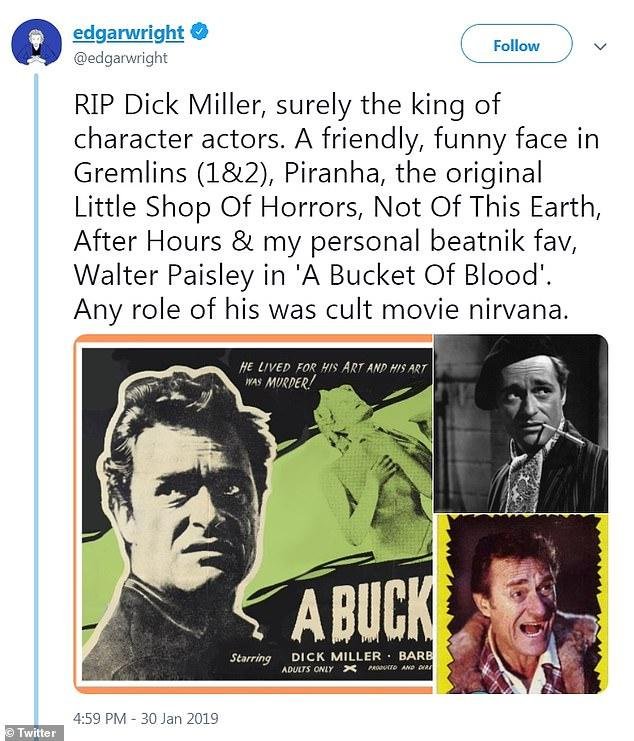Viewport: 634px width, 741px height.
Task: Click the @edgarwright handle
Action: click(120, 58)
